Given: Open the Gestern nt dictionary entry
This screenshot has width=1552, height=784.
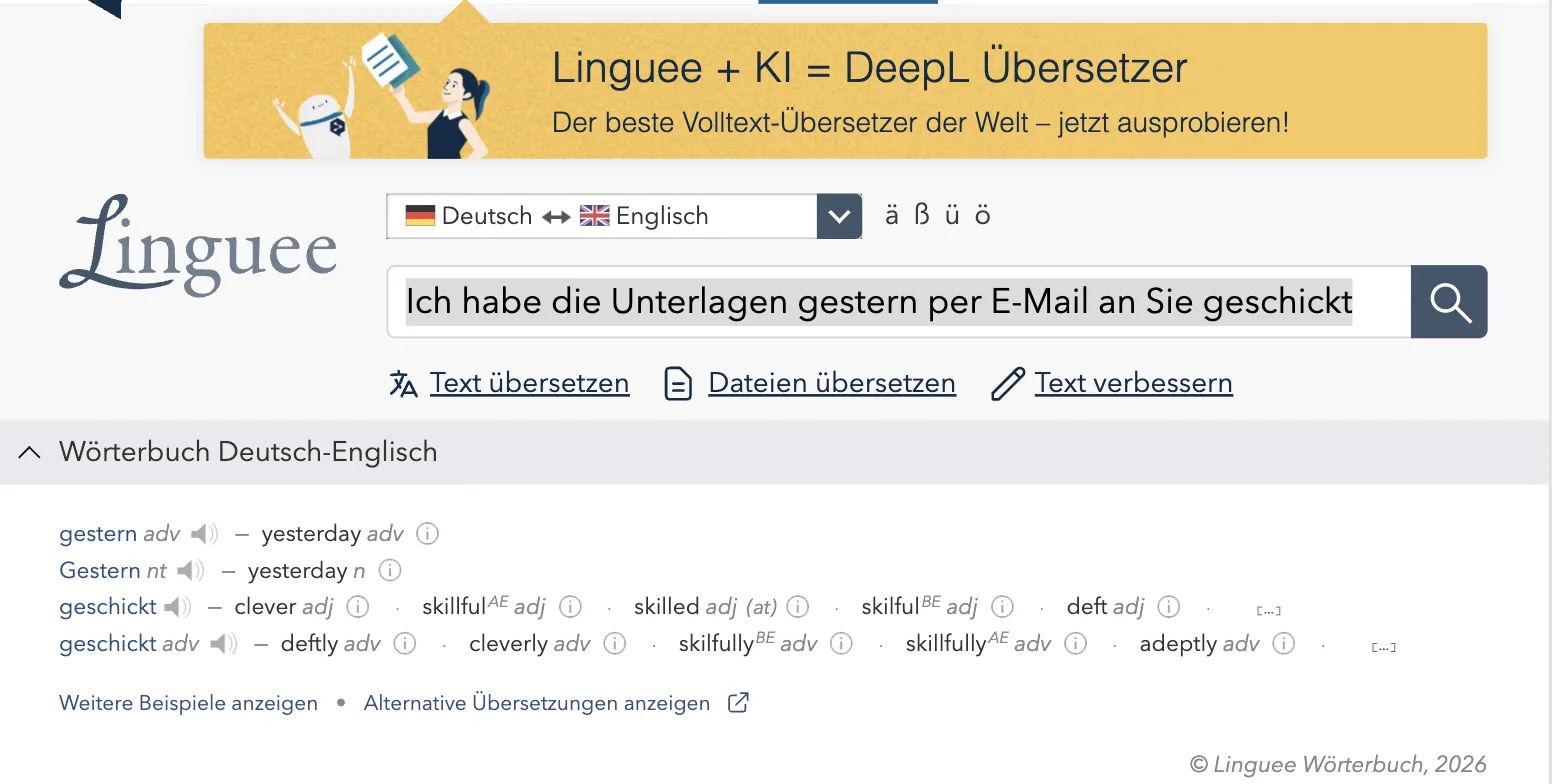Looking at the screenshot, I should click(x=100, y=571).
